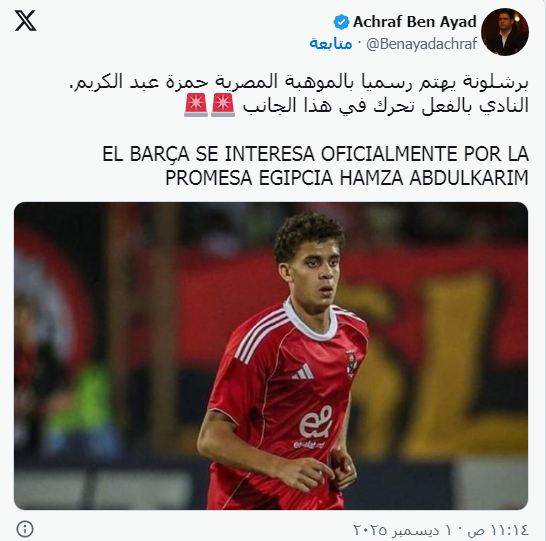The image size is (546, 541).
Task: Click the EL BARÇA SE INTERESA headline line
Action: (315, 154)
